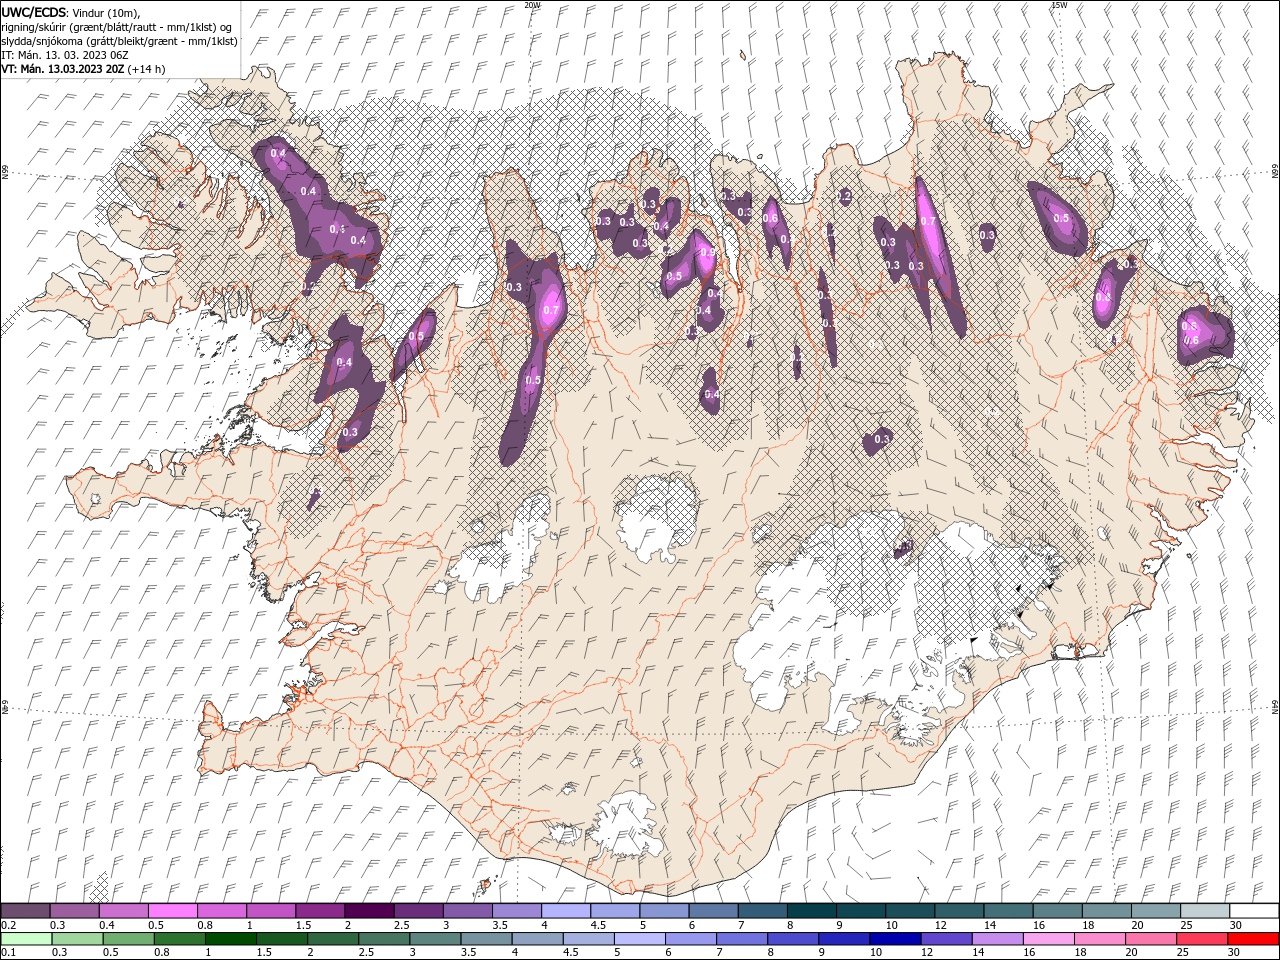
Task: Select lavender 14–16 swatch in rain scale
Action: tap(997, 939)
